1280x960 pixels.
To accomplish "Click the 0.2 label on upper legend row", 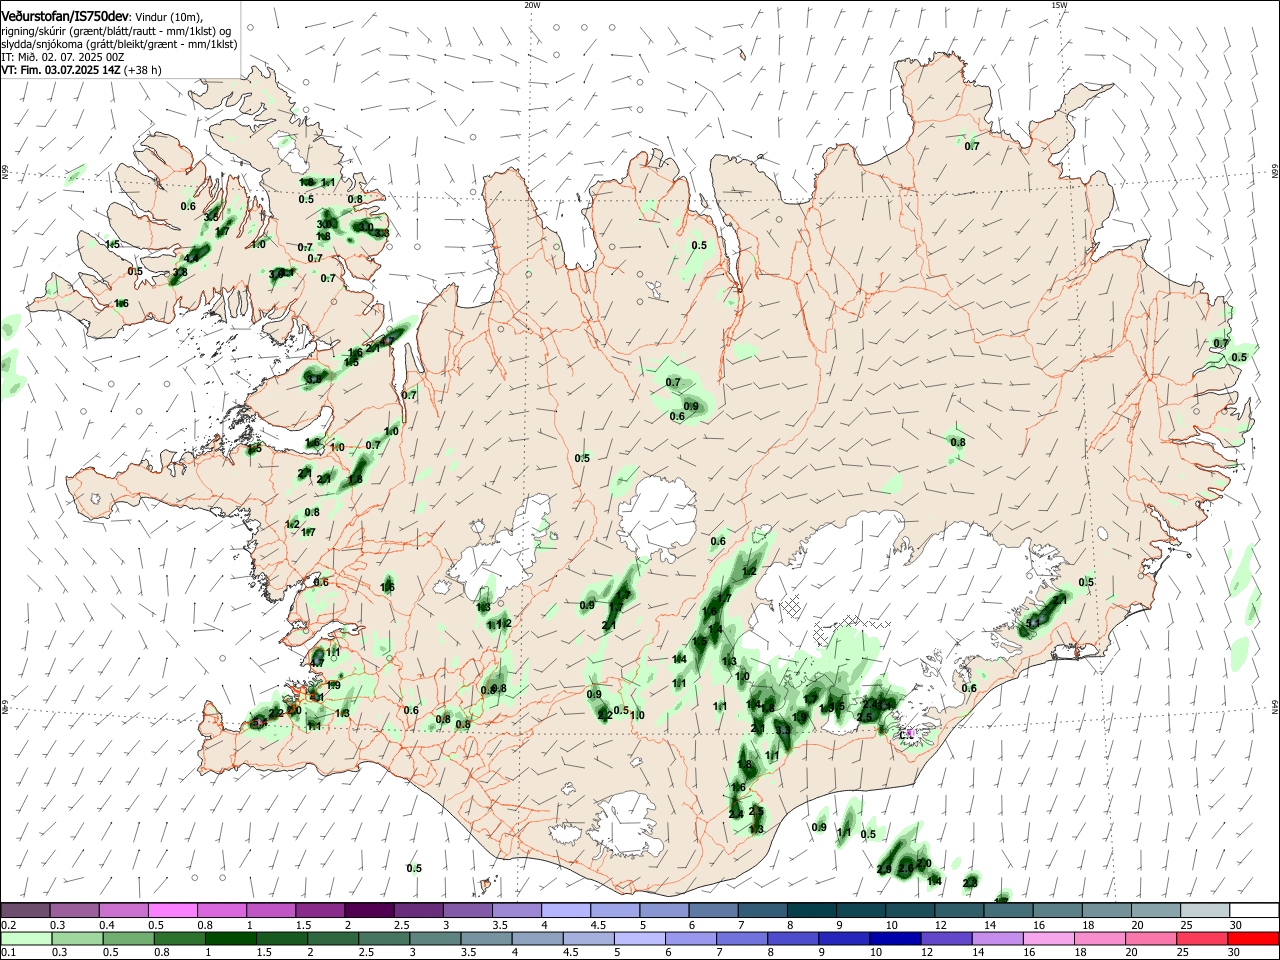I will tap(8, 925).
